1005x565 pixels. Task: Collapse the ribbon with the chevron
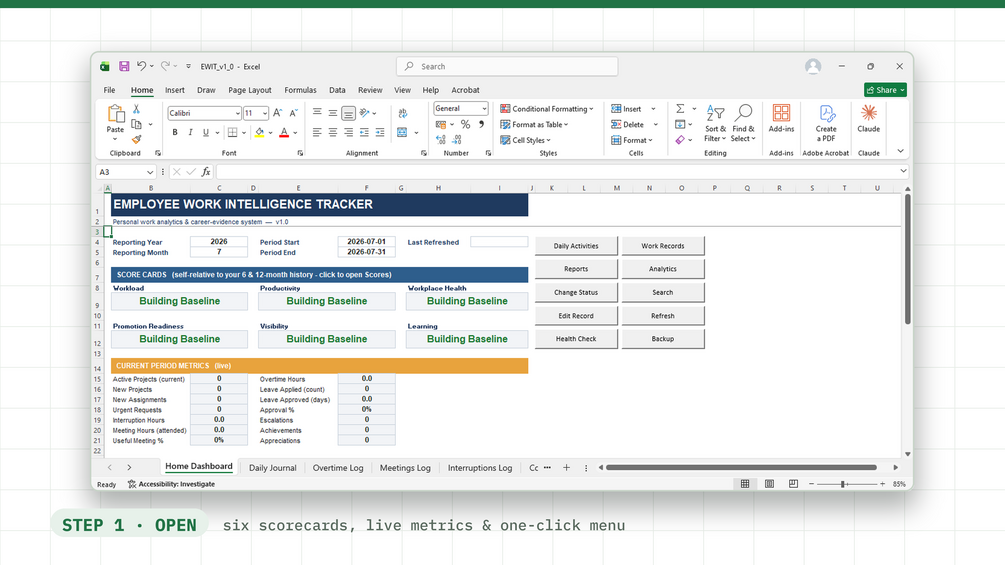901,151
